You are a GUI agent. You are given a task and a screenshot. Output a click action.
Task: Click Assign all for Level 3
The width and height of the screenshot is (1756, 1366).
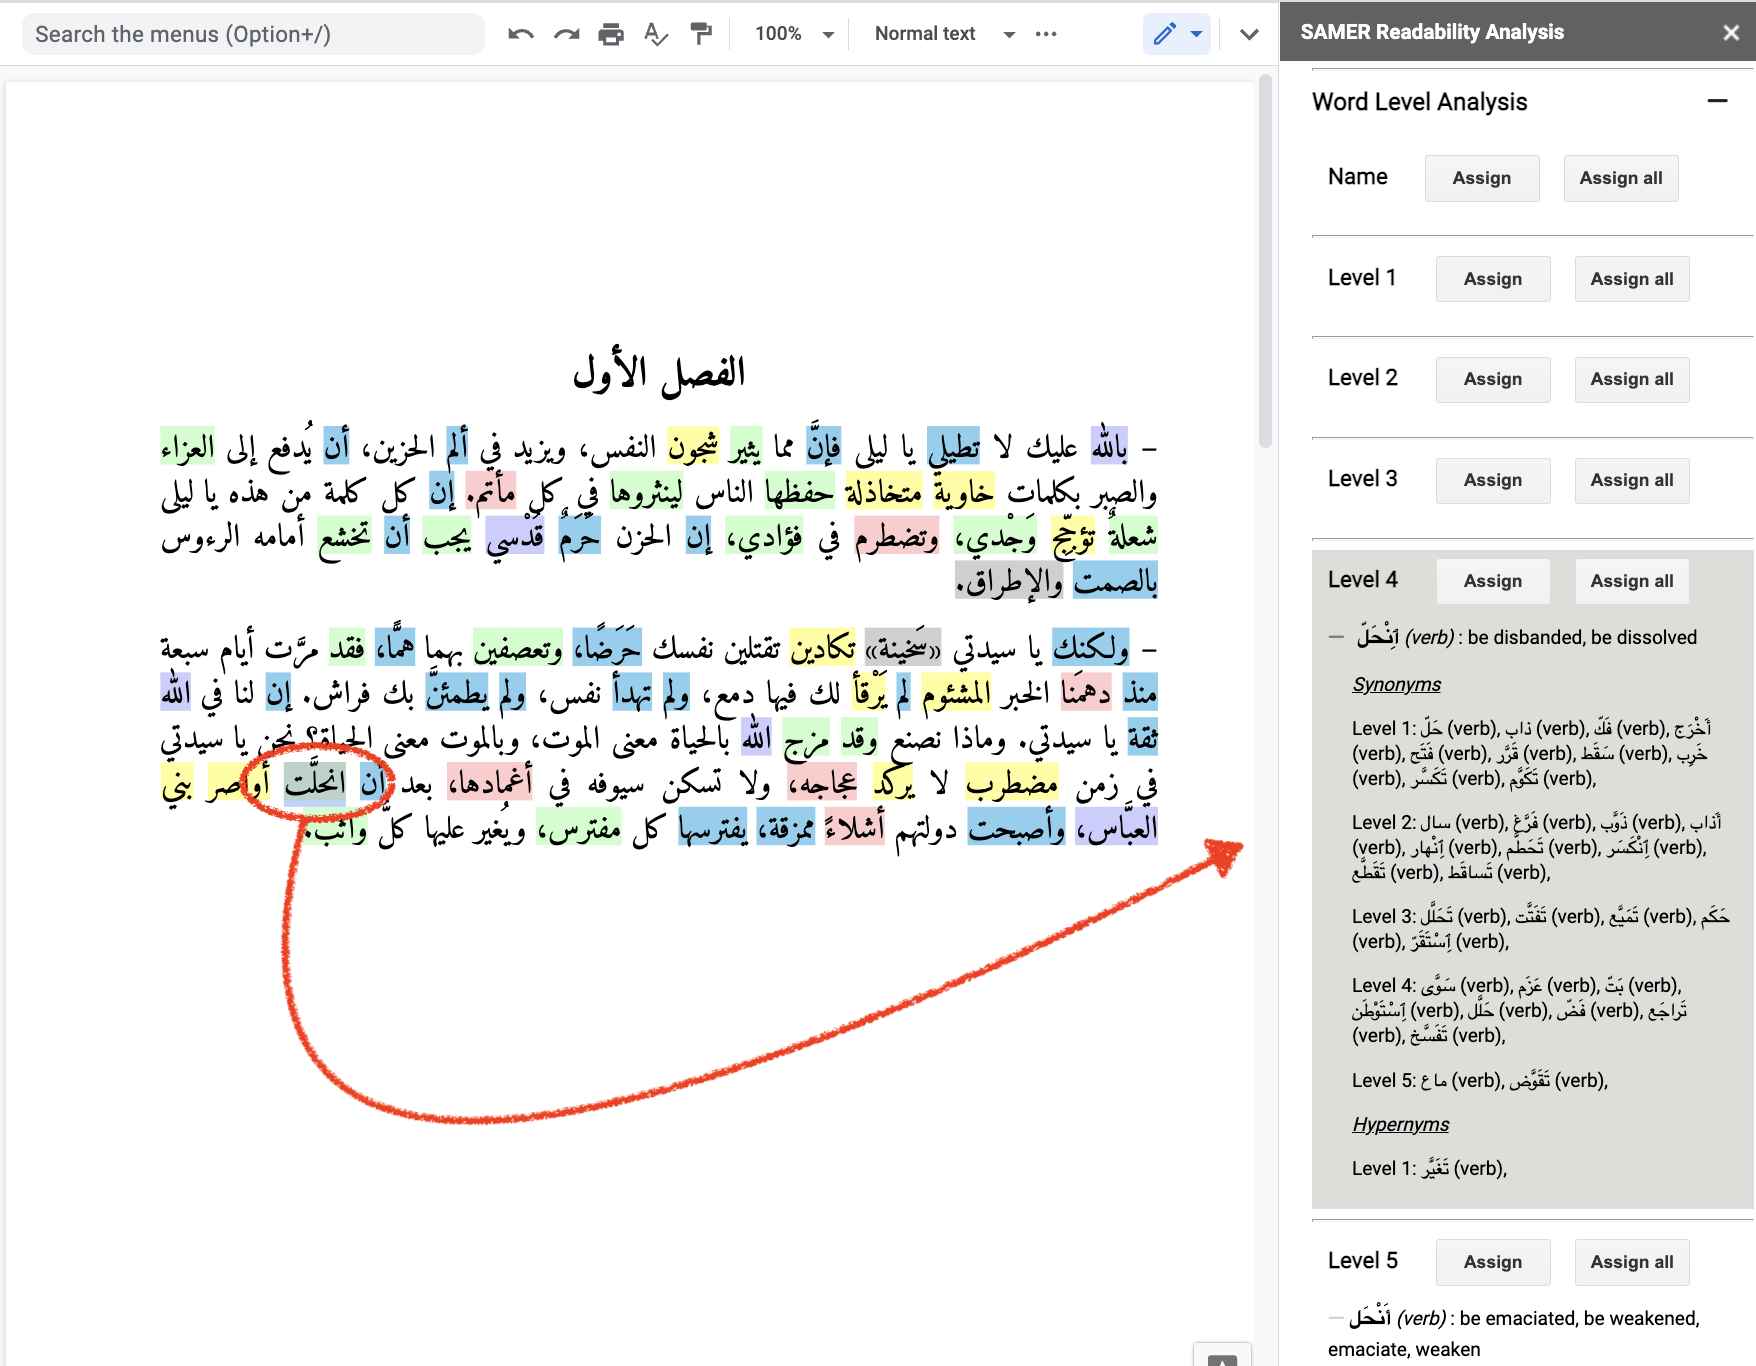tap(1632, 480)
